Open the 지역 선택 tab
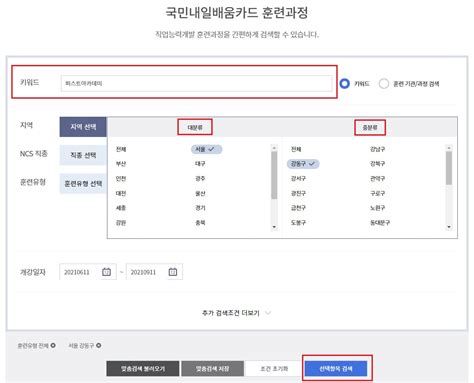This screenshot has height=383, width=474. pos(83,127)
